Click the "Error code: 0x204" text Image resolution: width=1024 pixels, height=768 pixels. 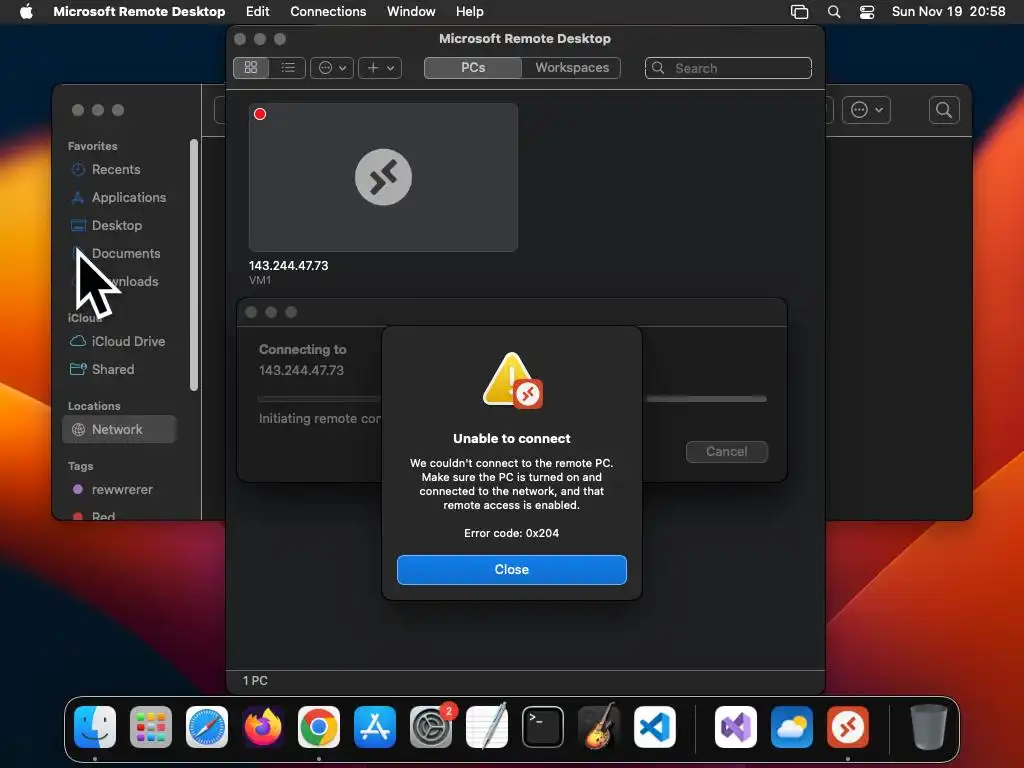511,533
